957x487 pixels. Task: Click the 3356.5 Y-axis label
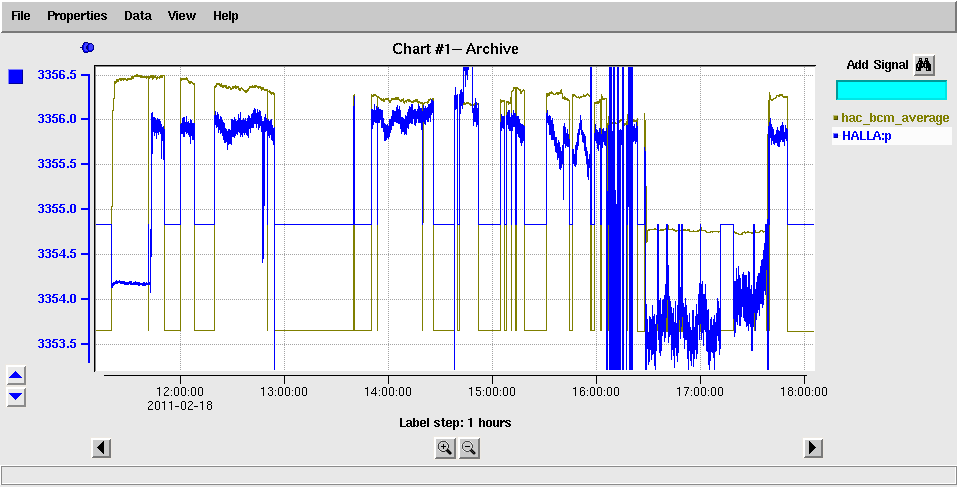57,75
